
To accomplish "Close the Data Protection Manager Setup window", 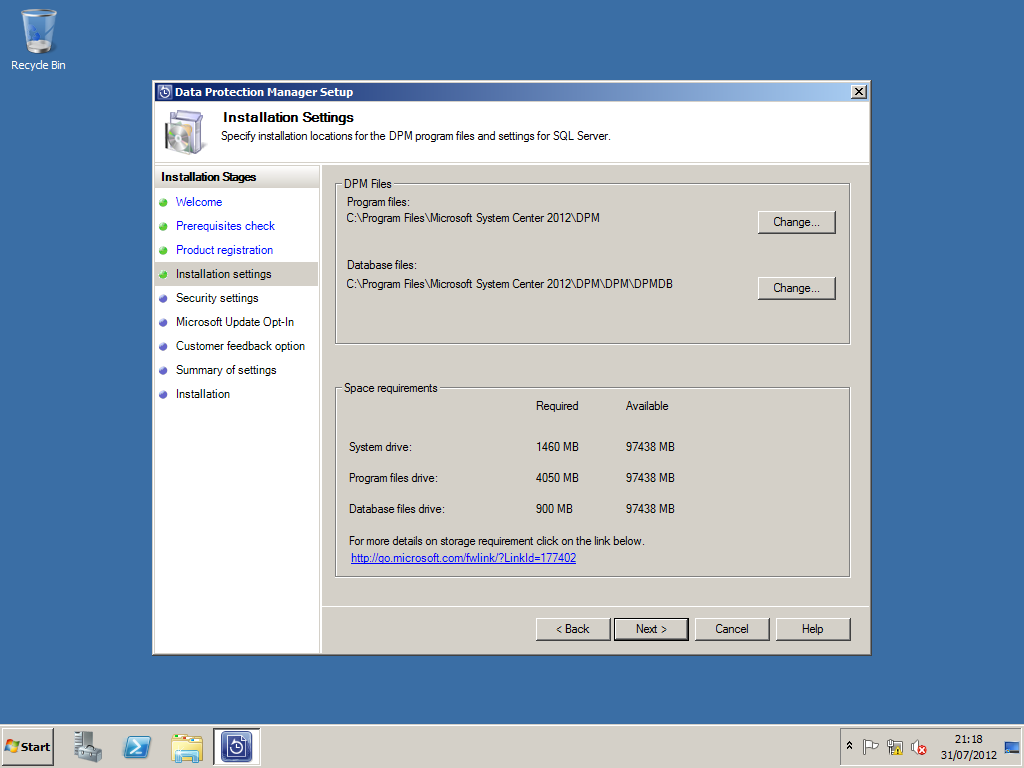I will [859, 92].
